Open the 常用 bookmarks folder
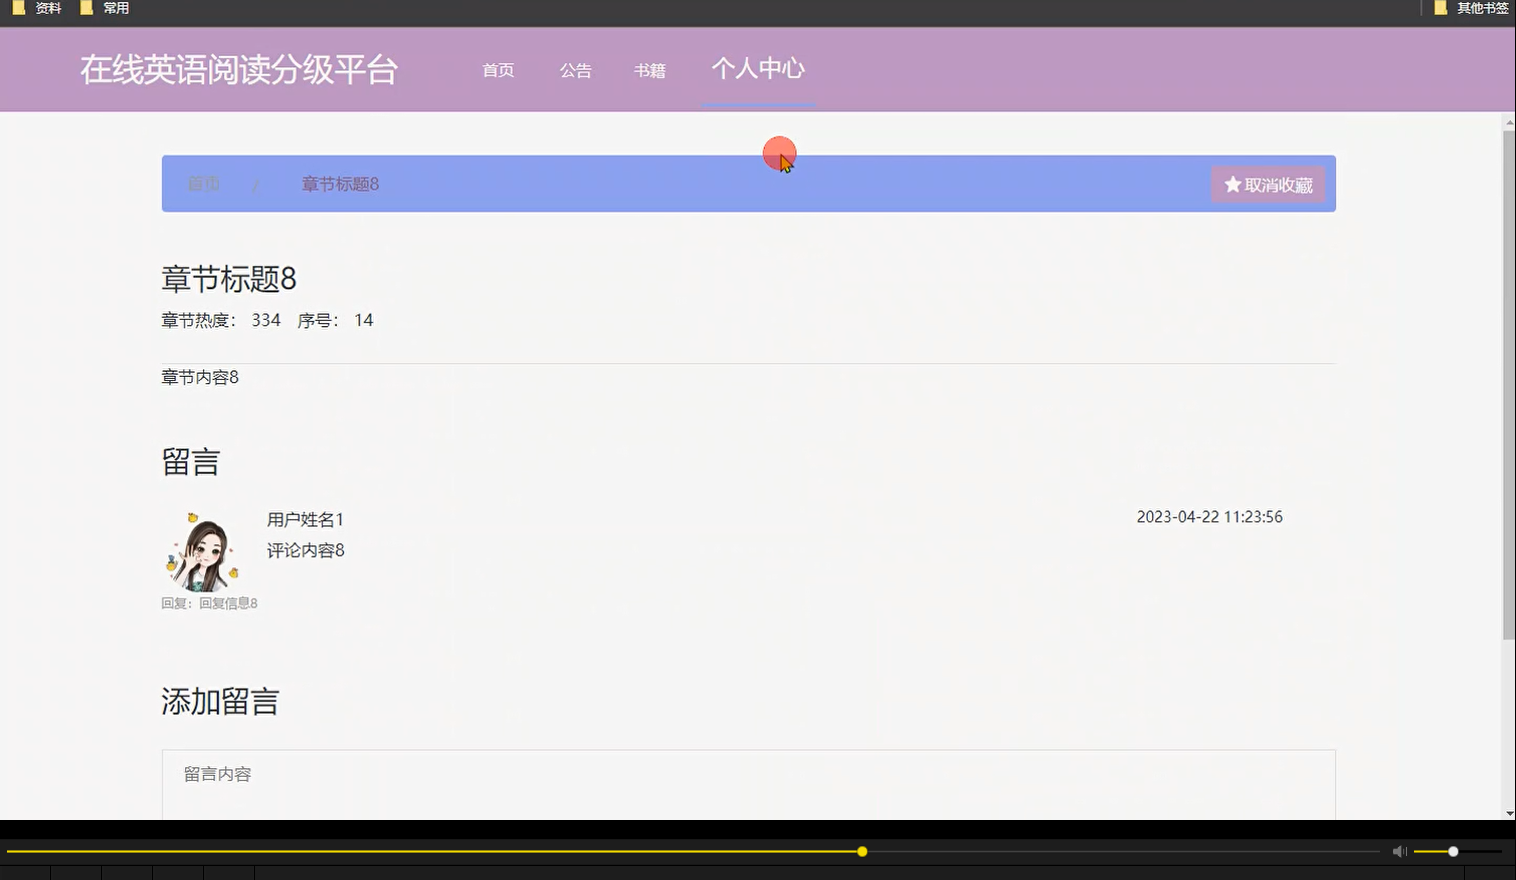 tap(113, 8)
